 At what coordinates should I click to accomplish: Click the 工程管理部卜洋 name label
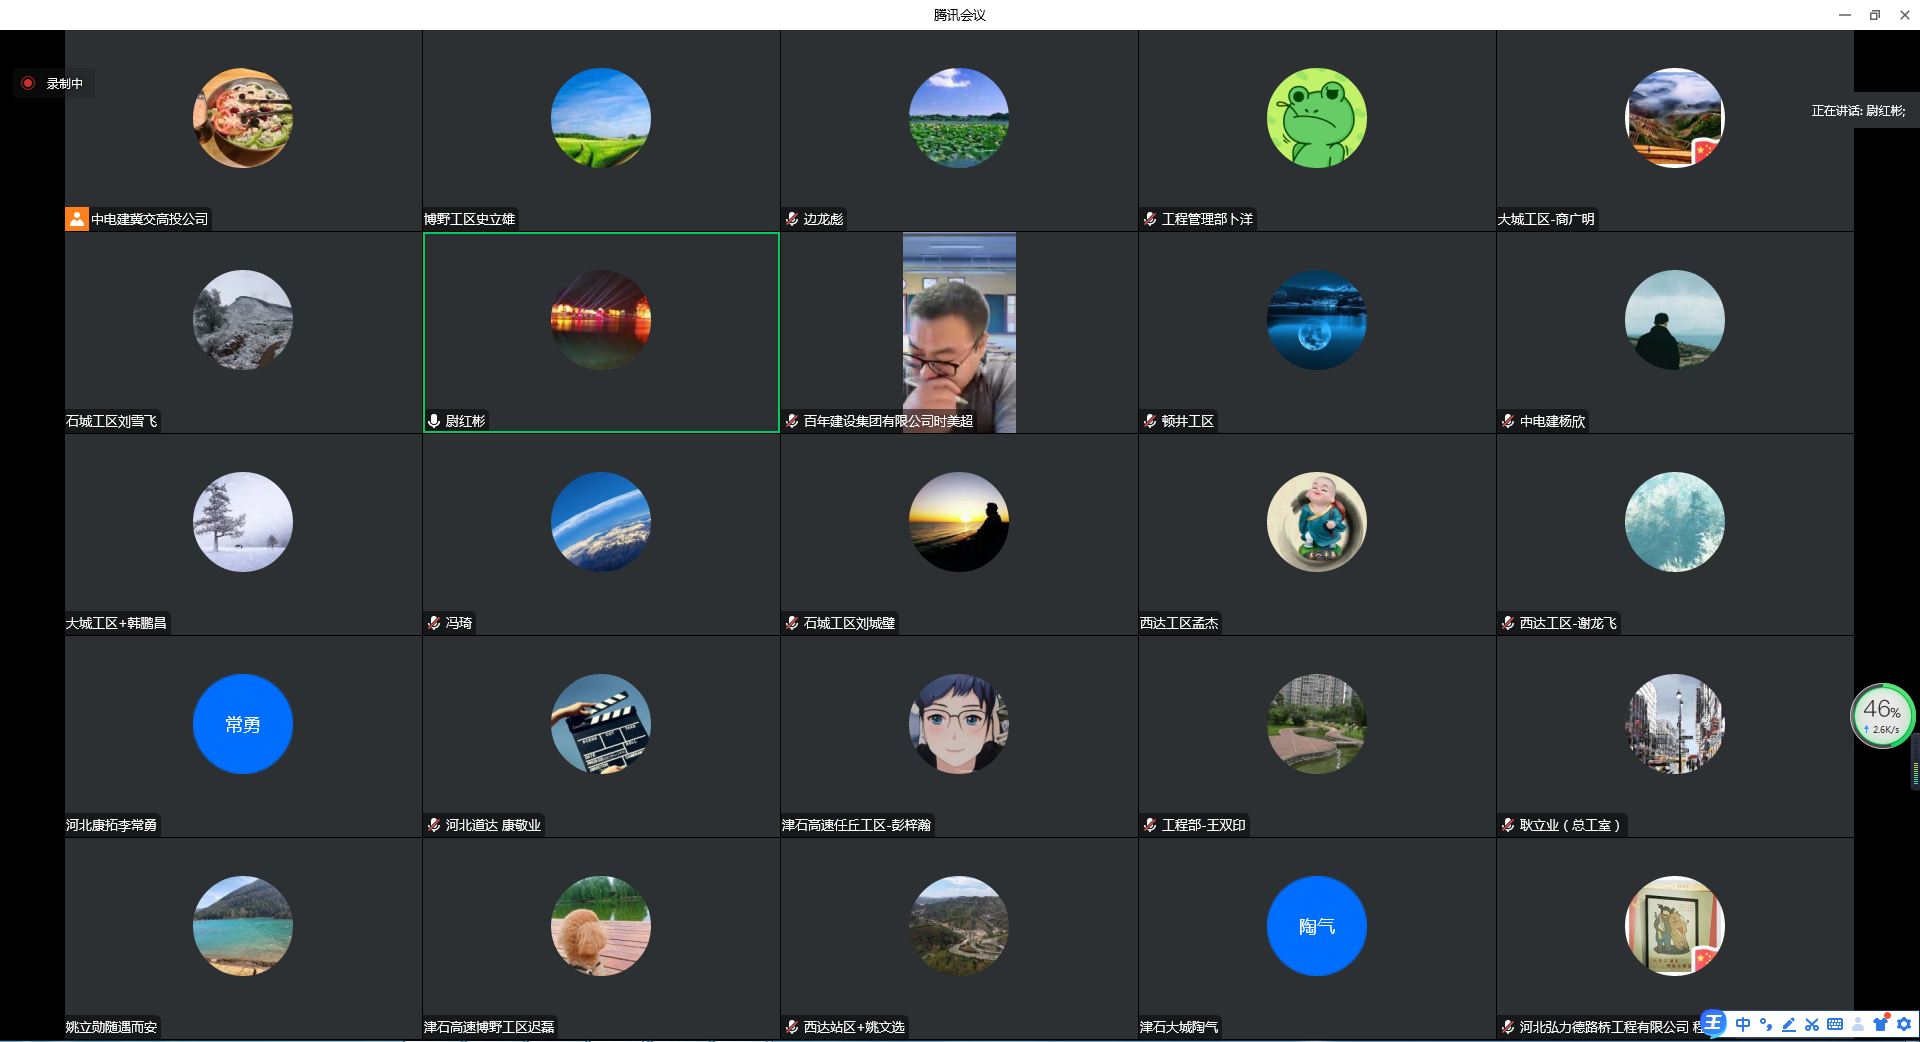[x=1206, y=219]
